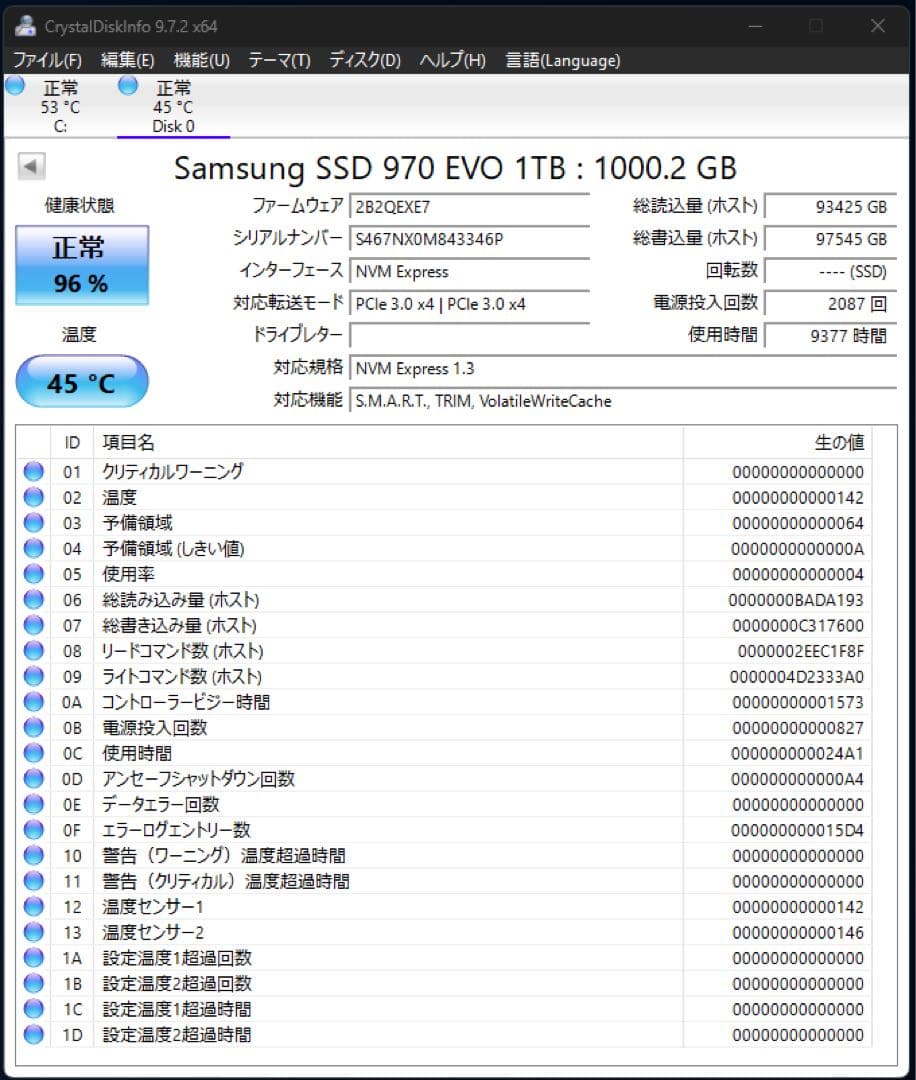Click the 45 °C temperature button
Viewport: 916px width, 1080px height.
(x=81, y=382)
